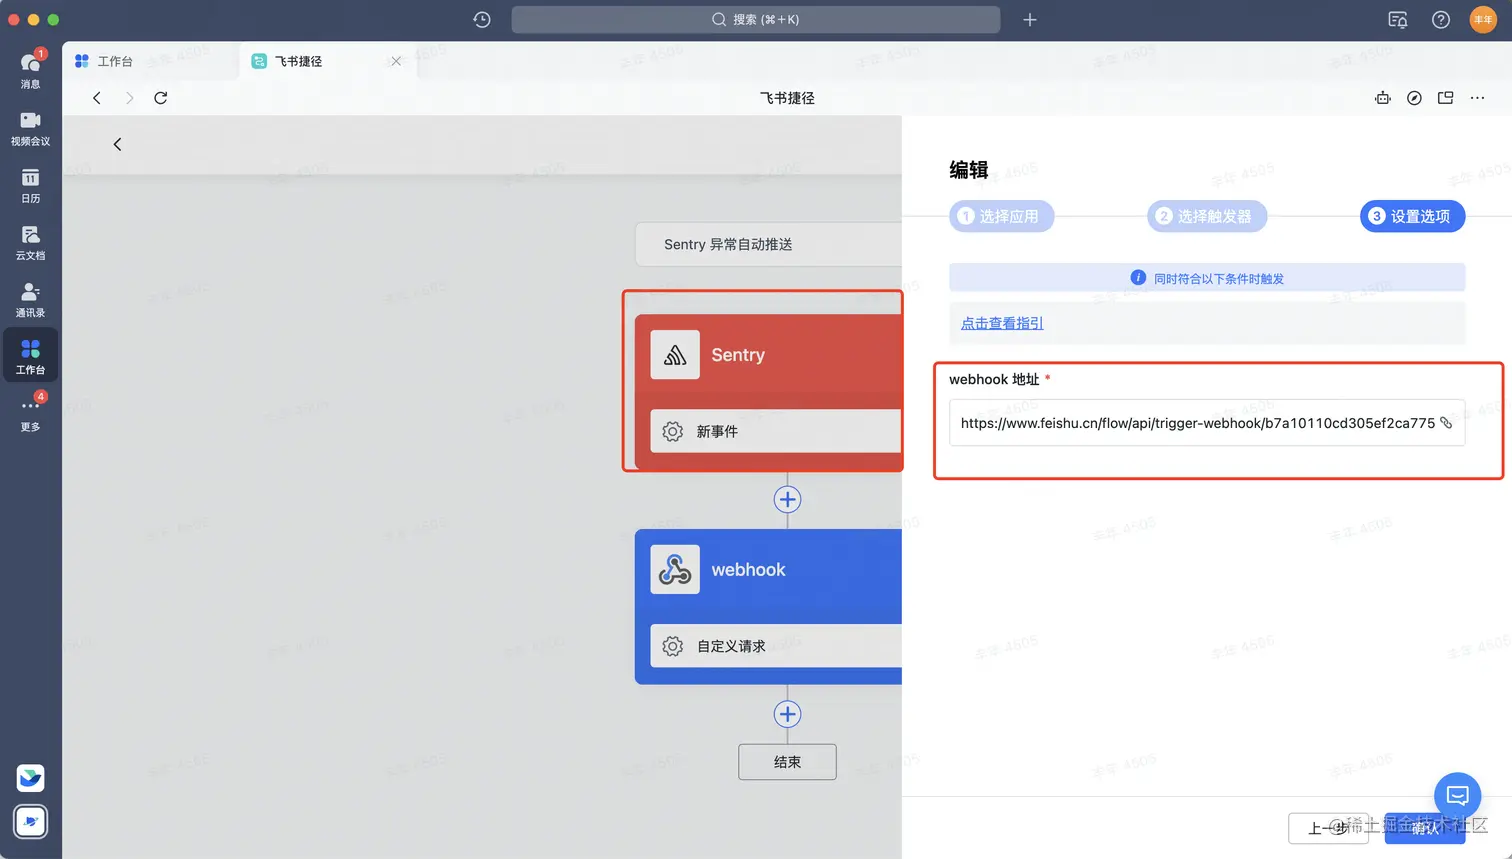This screenshot has width=1512, height=859.
Task: Open the Calendar sidebar icon
Action: (x=30, y=185)
